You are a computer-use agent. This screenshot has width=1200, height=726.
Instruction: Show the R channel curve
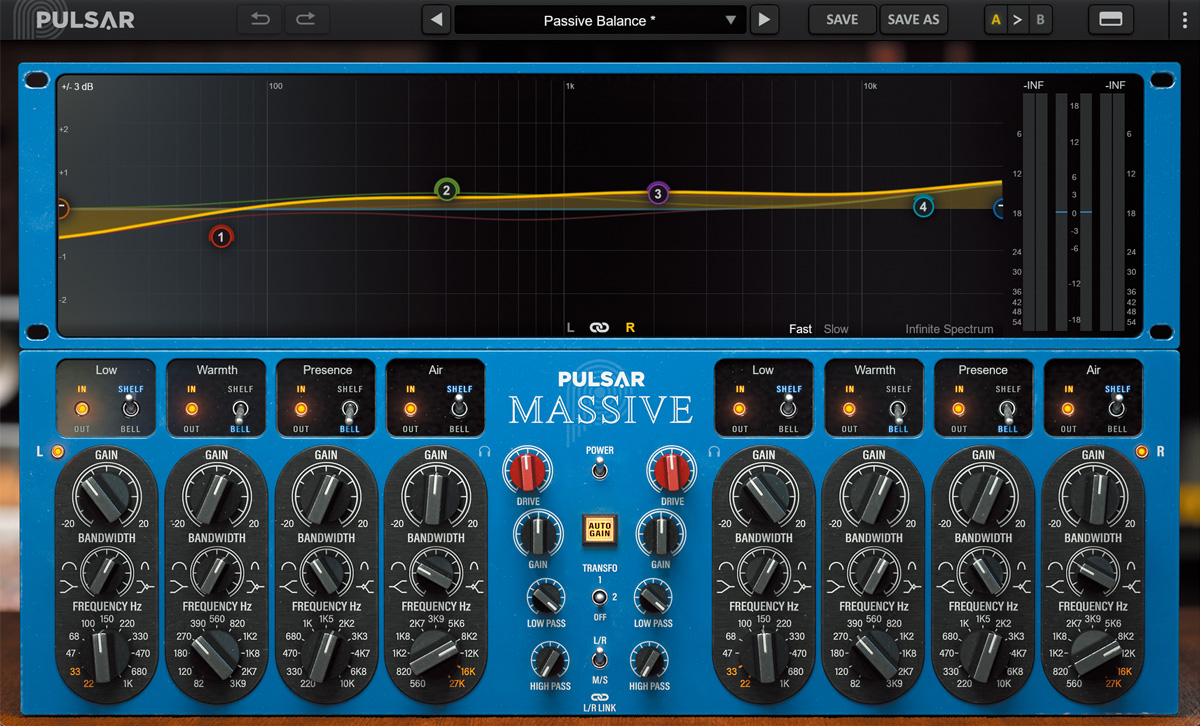tap(630, 328)
